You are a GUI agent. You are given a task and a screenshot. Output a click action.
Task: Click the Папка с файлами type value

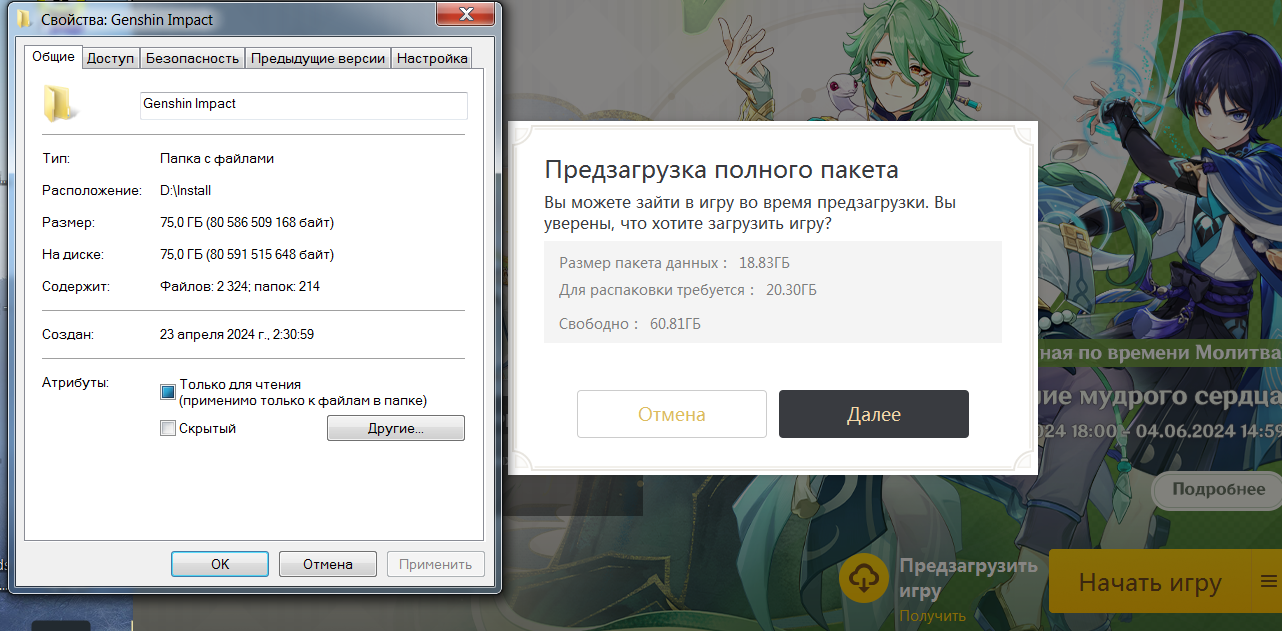pyautogui.click(x=217, y=158)
